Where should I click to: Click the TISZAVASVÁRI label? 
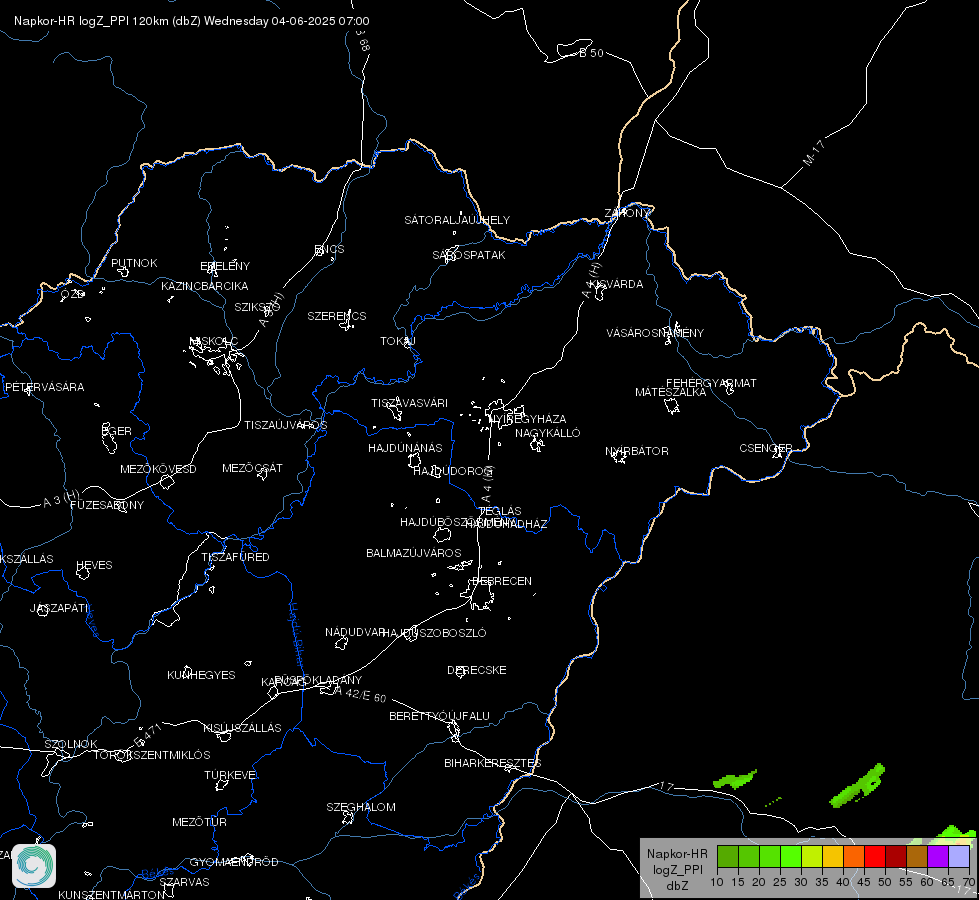point(410,403)
